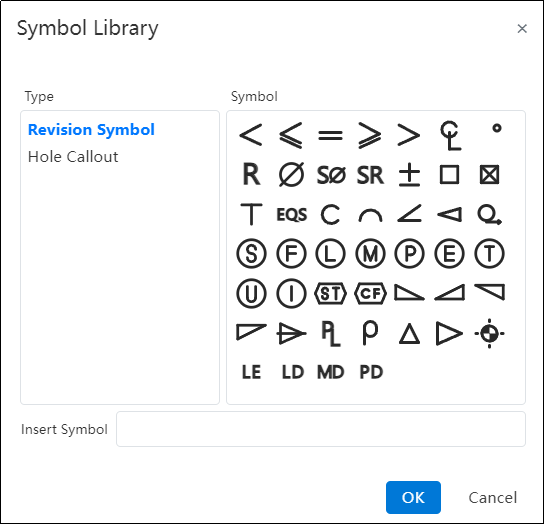Insert the center of gravity target symbol
This screenshot has height=526, width=544.
(489, 333)
